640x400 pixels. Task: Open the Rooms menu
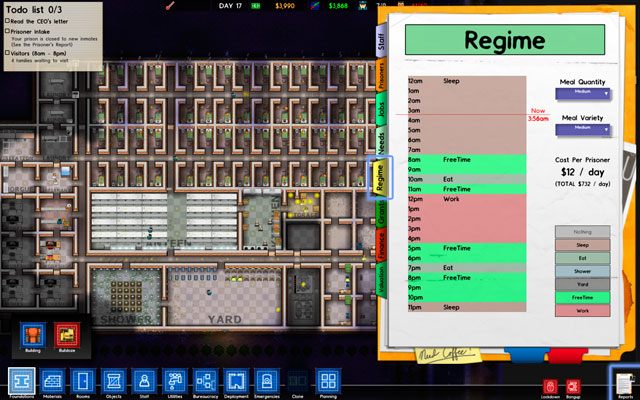pos(83,381)
